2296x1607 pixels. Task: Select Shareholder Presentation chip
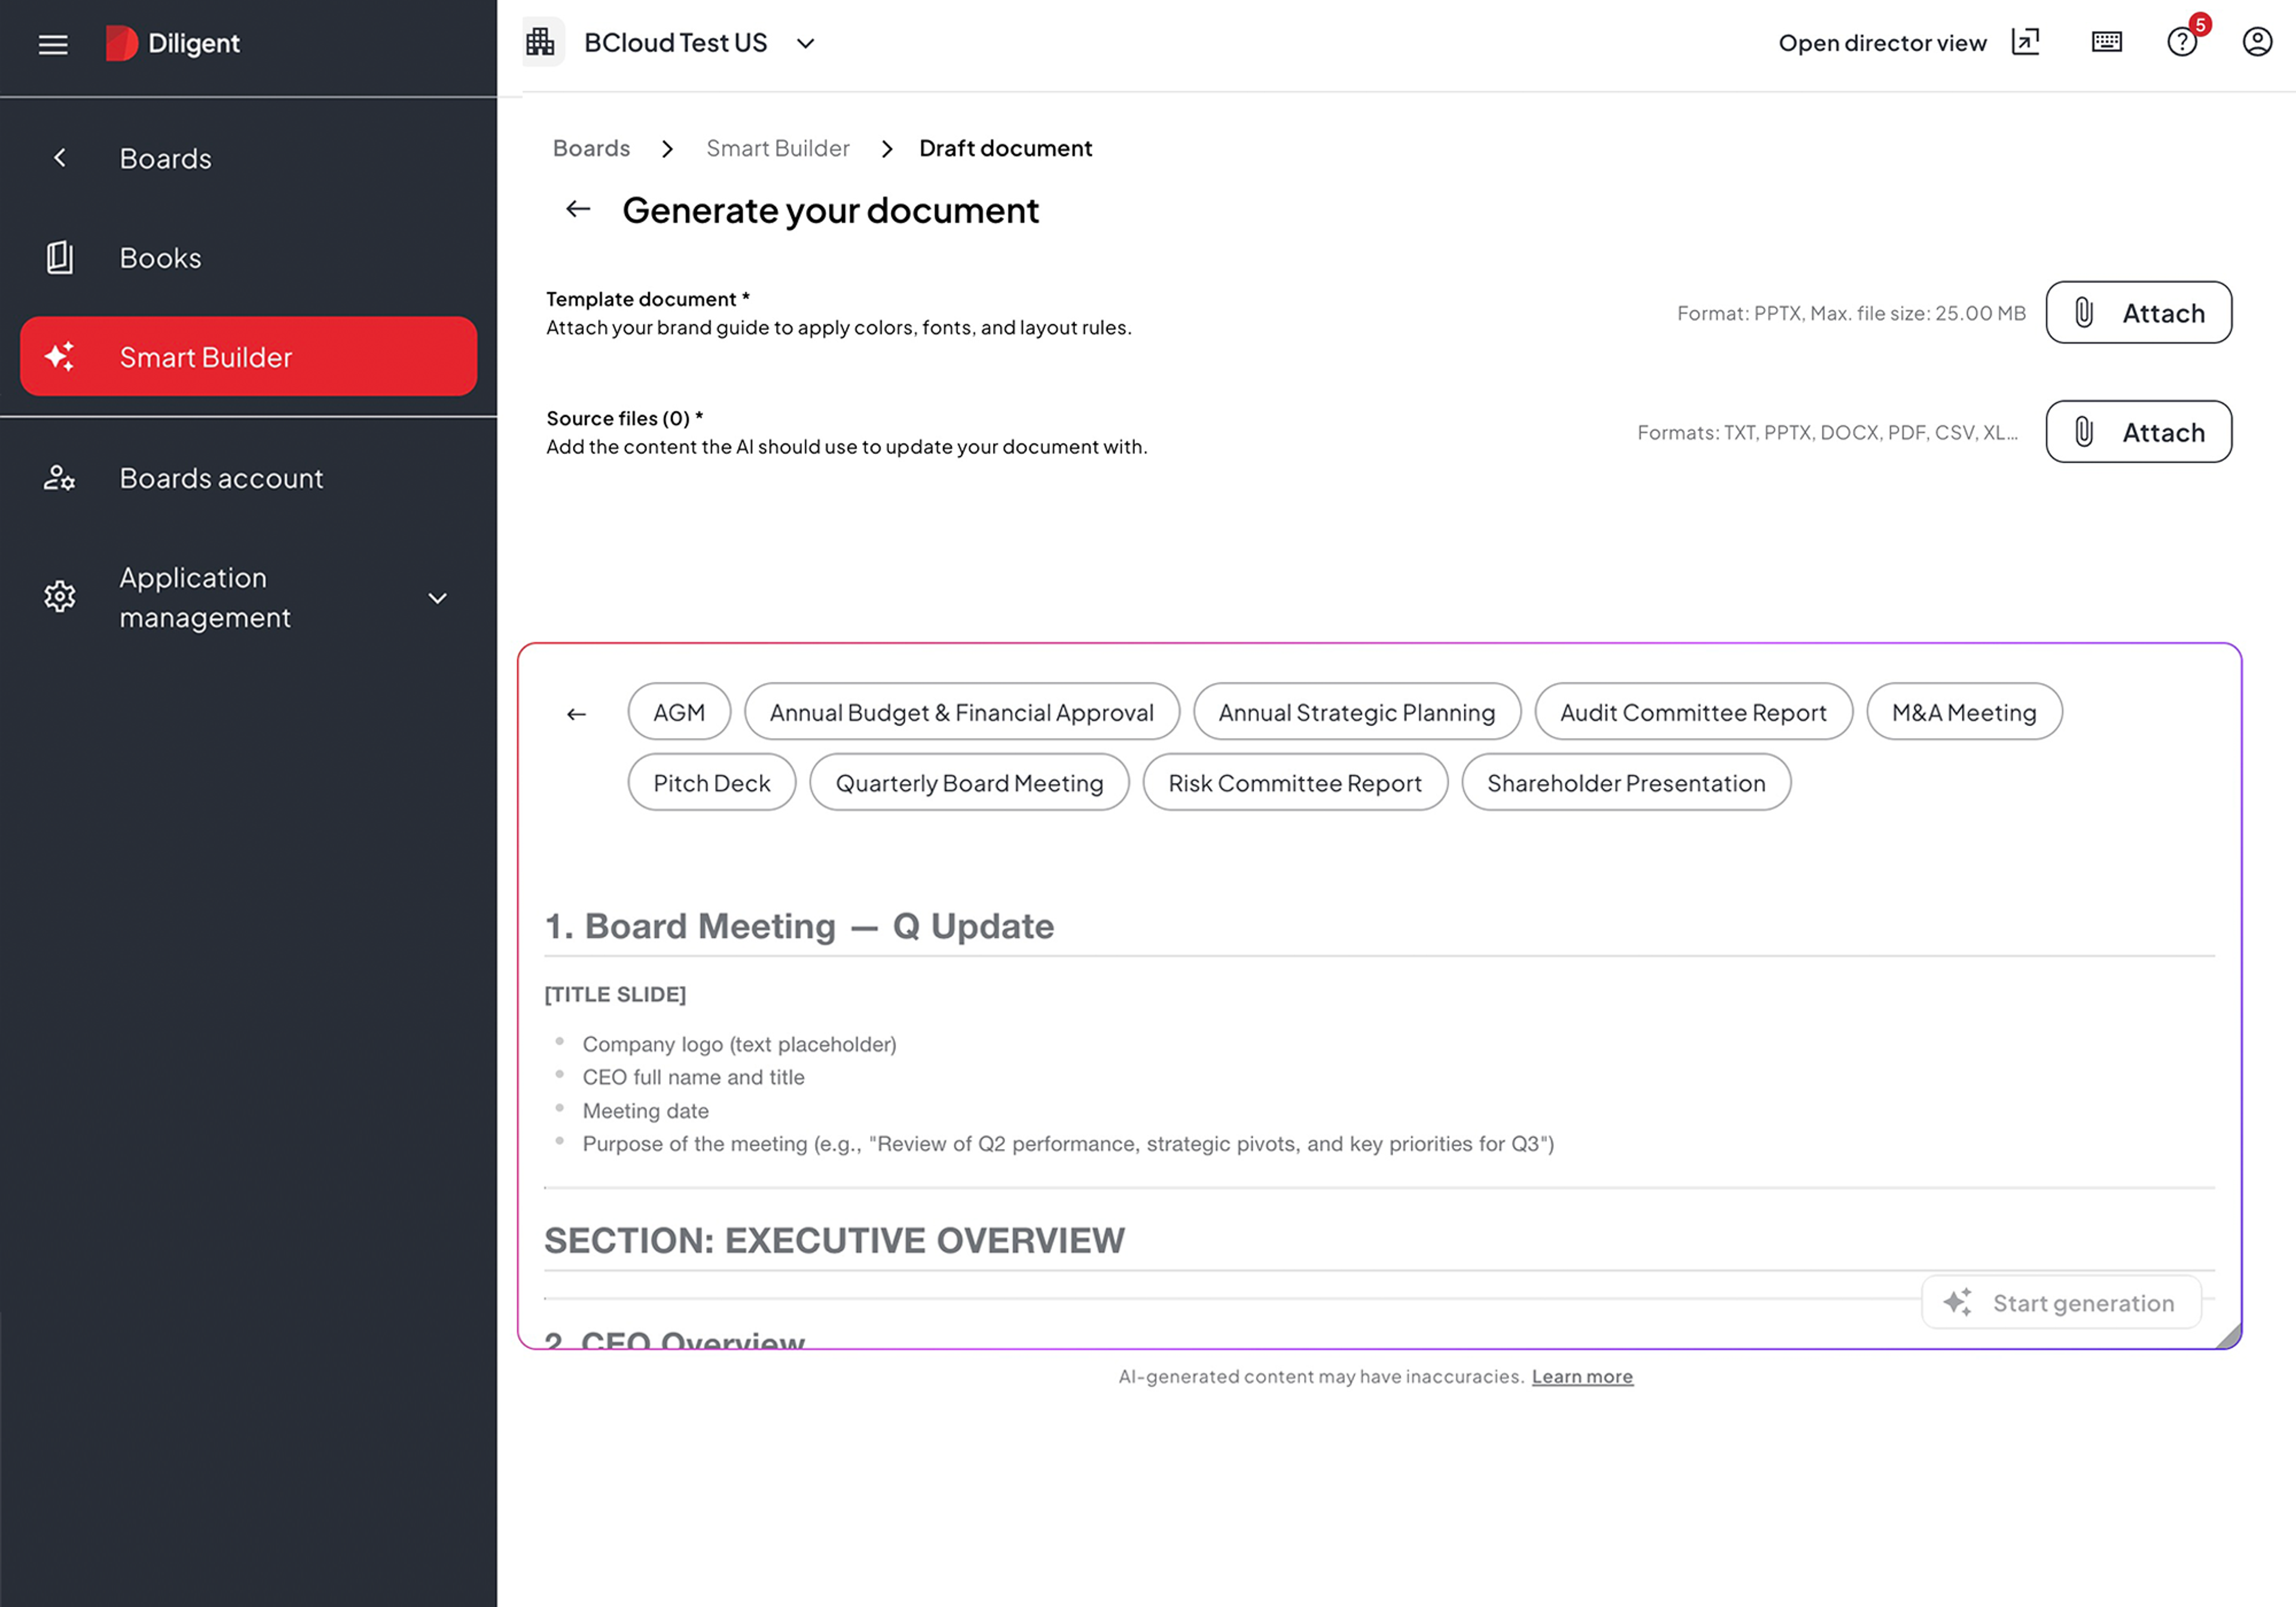coord(1626,782)
